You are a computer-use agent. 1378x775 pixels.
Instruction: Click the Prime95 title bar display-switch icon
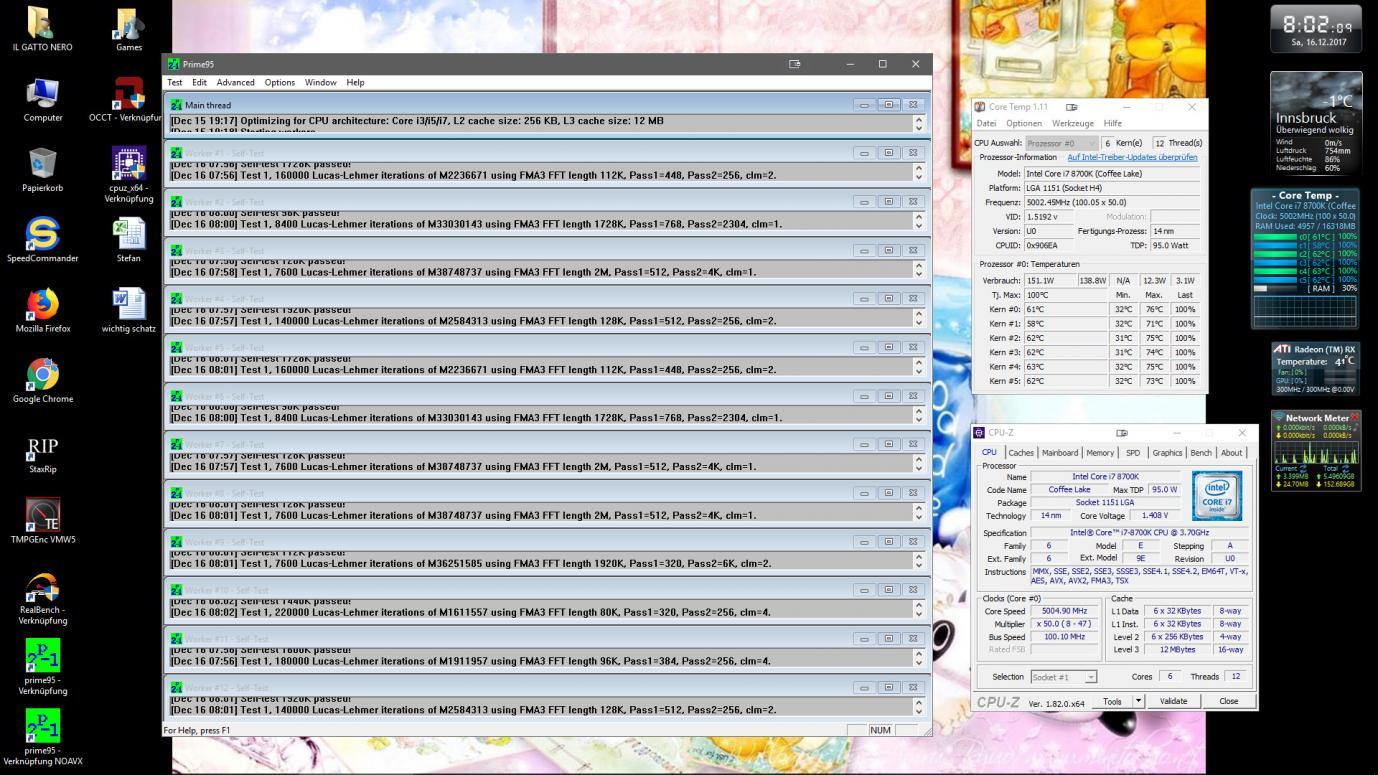tap(795, 64)
